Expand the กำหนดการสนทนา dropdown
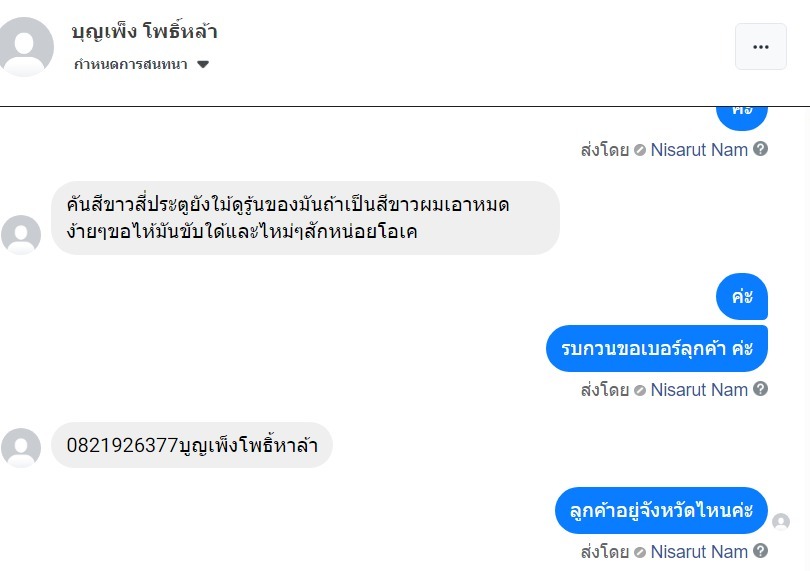The width and height of the screenshot is (810, 571). click(x=140, y=64)
